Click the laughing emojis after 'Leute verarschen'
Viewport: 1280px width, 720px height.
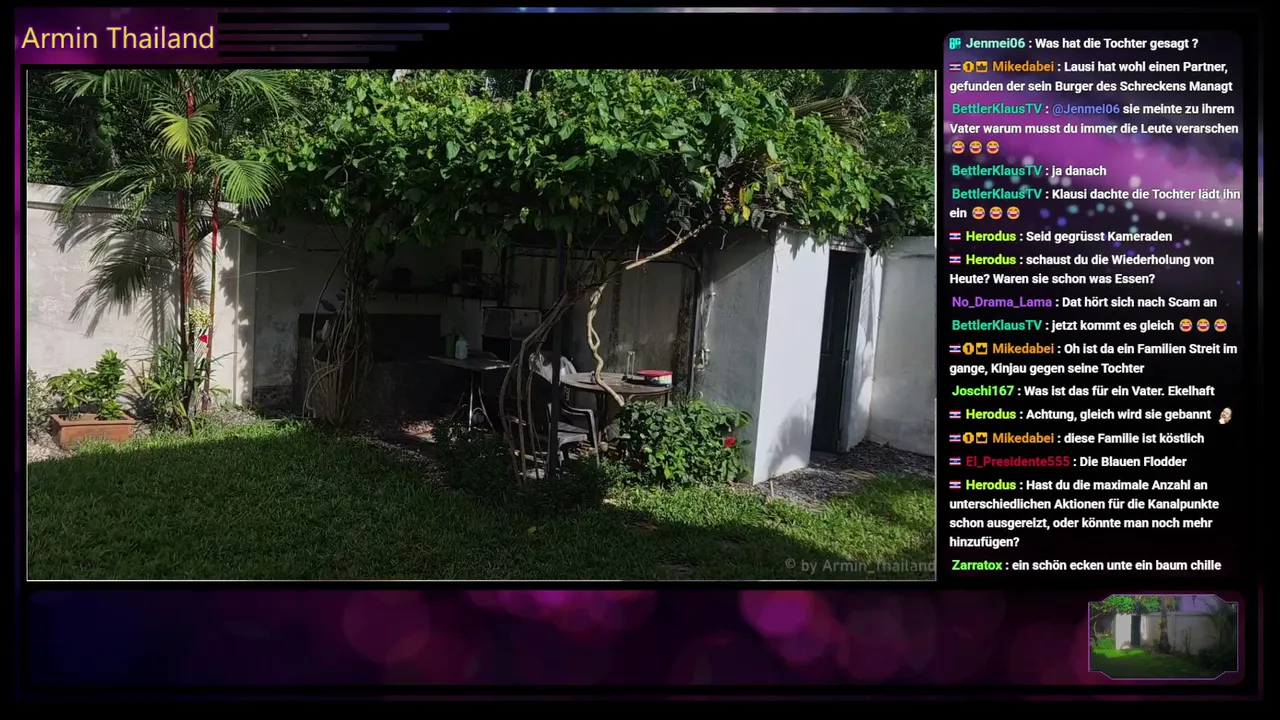pyautogui.click(x=975, y=147)
